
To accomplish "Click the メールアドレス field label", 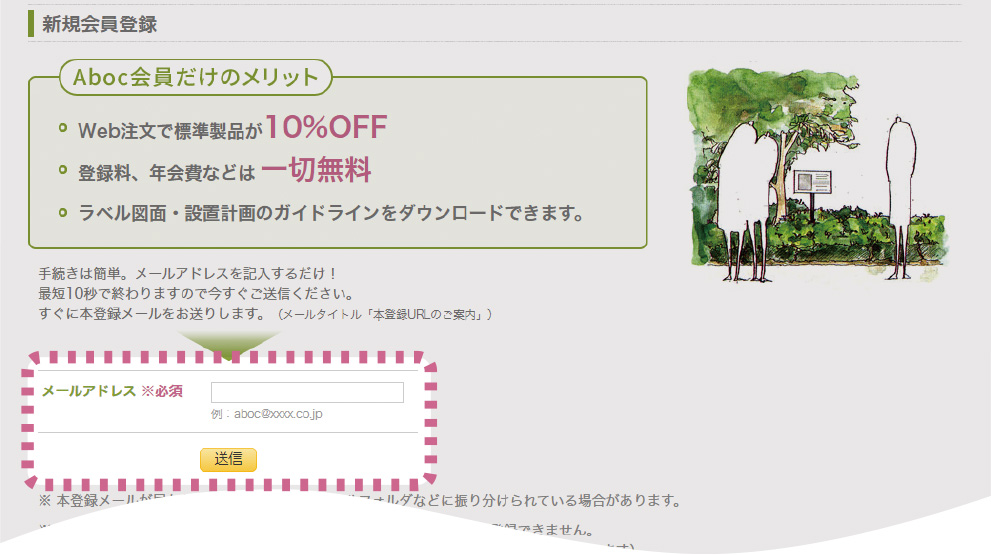I will 87,391.
